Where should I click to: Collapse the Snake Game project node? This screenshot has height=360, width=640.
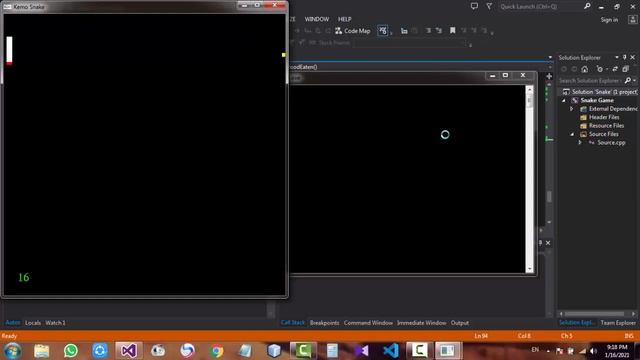pos(564,100)
